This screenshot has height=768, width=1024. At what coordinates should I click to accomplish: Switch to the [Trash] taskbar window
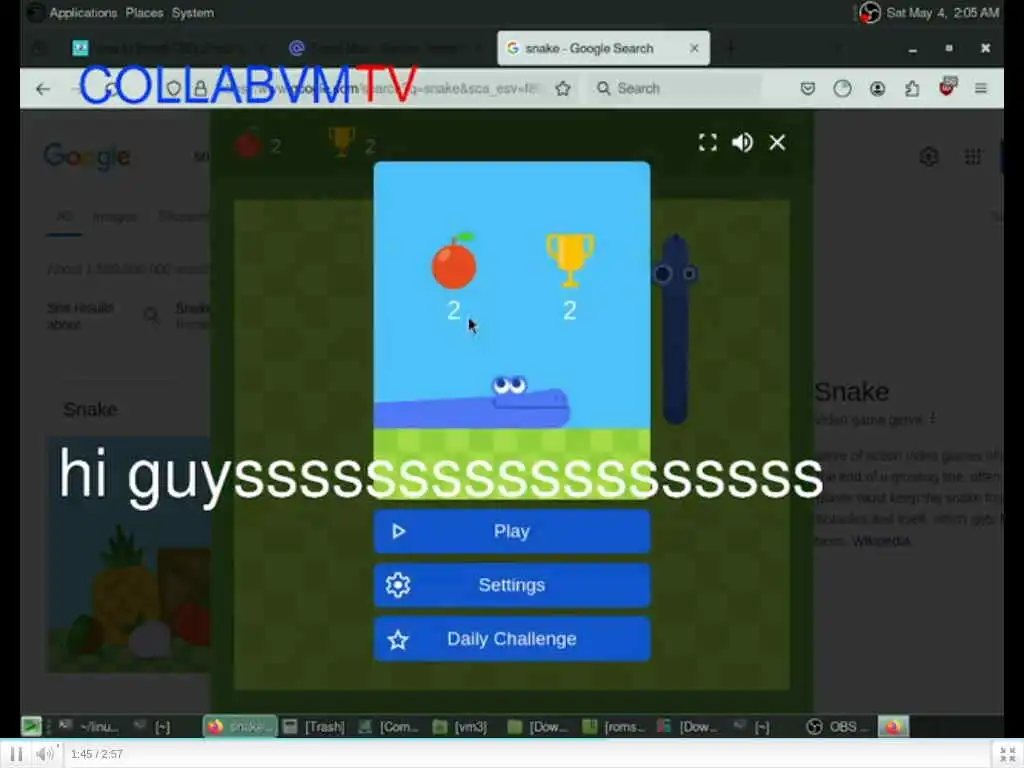(x=315, y=727)
